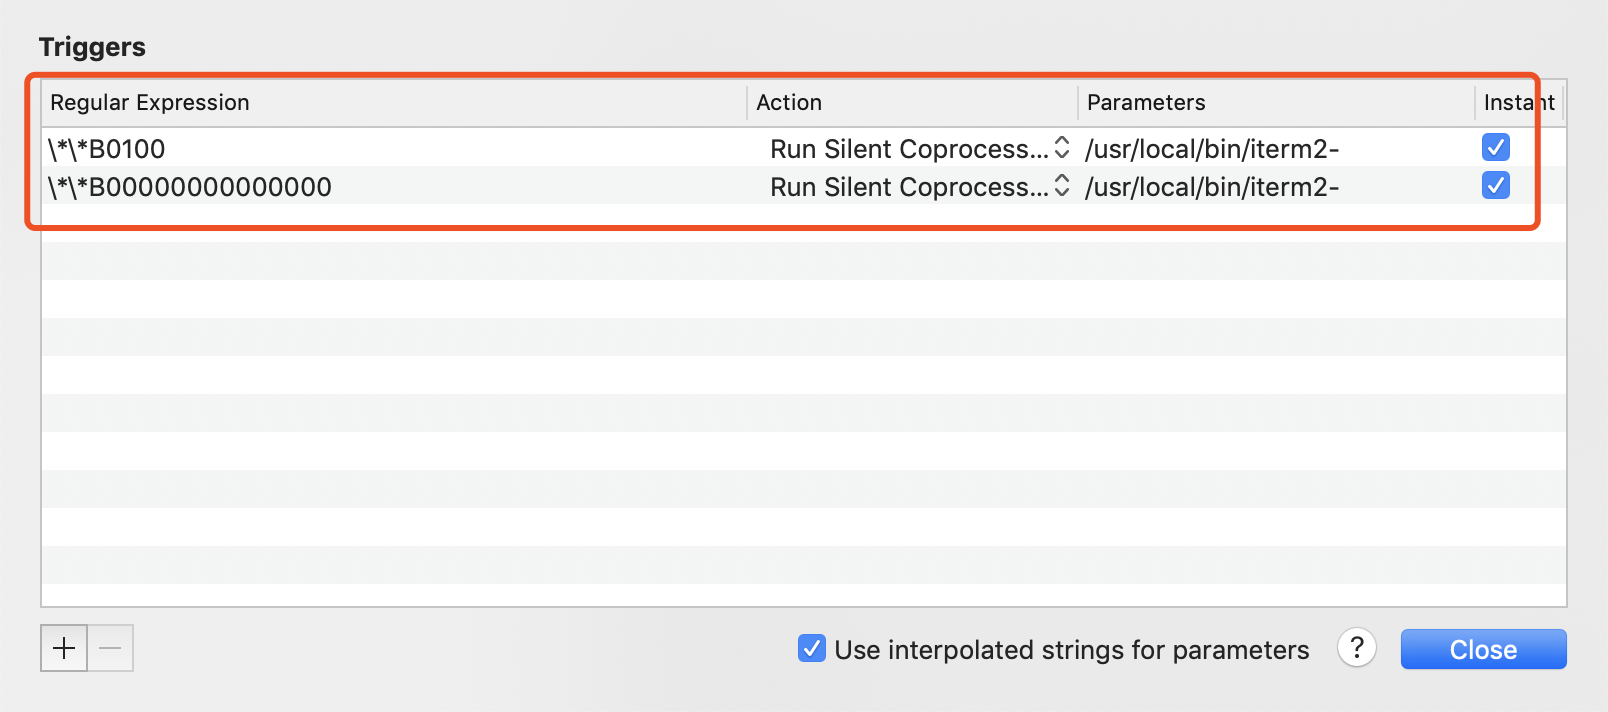Open the question mark help button
Viewport: 1608px width, 712px height.
click(x=1356, y=648)
